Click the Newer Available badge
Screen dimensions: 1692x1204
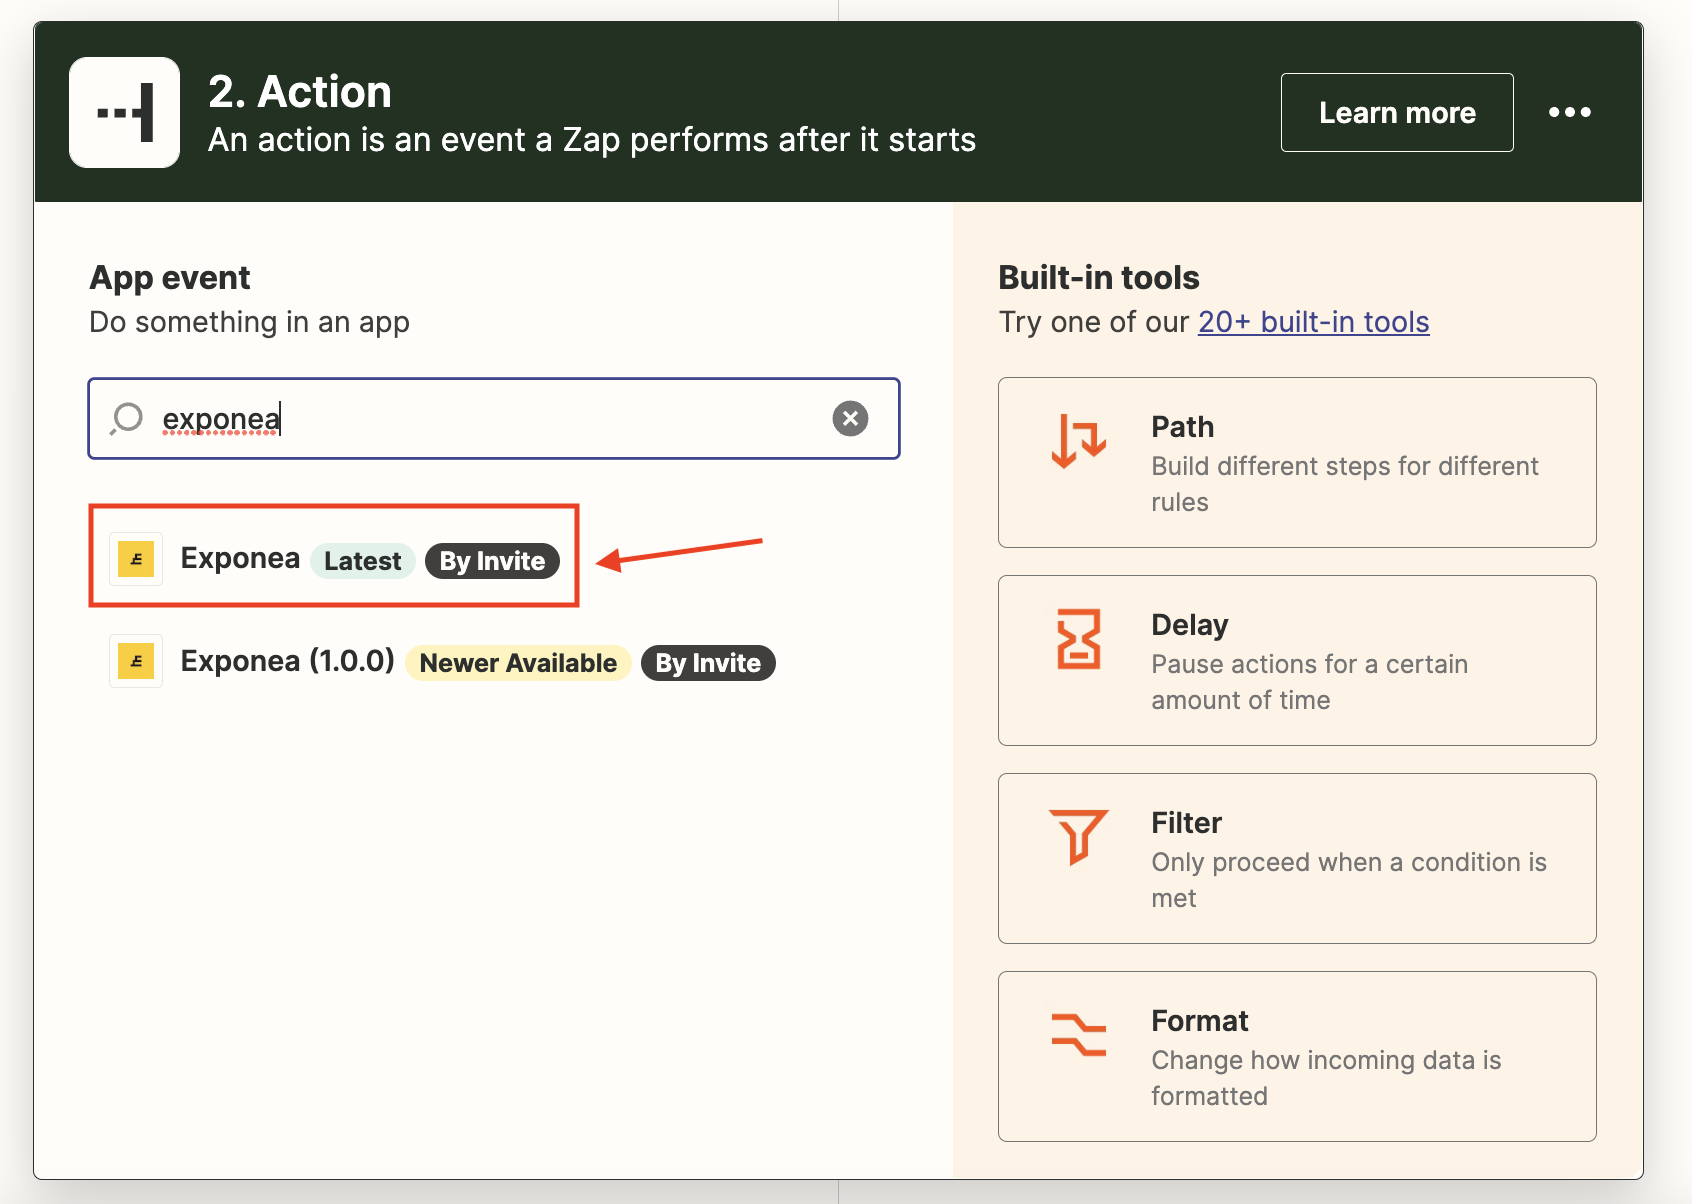518,663
